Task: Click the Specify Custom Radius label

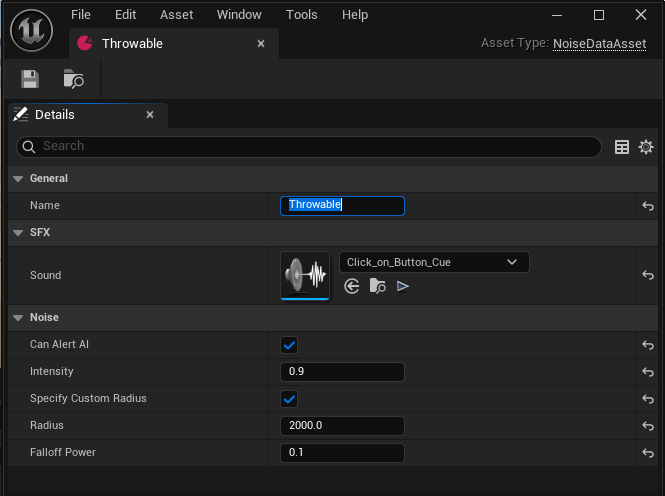Action: (88, 398)
